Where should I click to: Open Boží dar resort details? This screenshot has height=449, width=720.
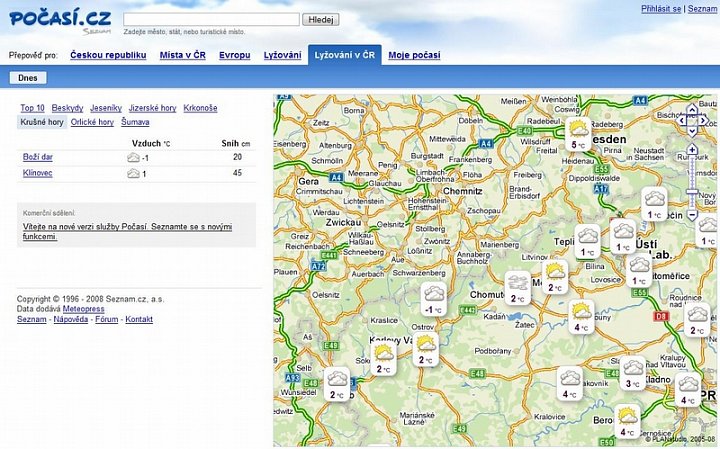[x=38, y=157]
